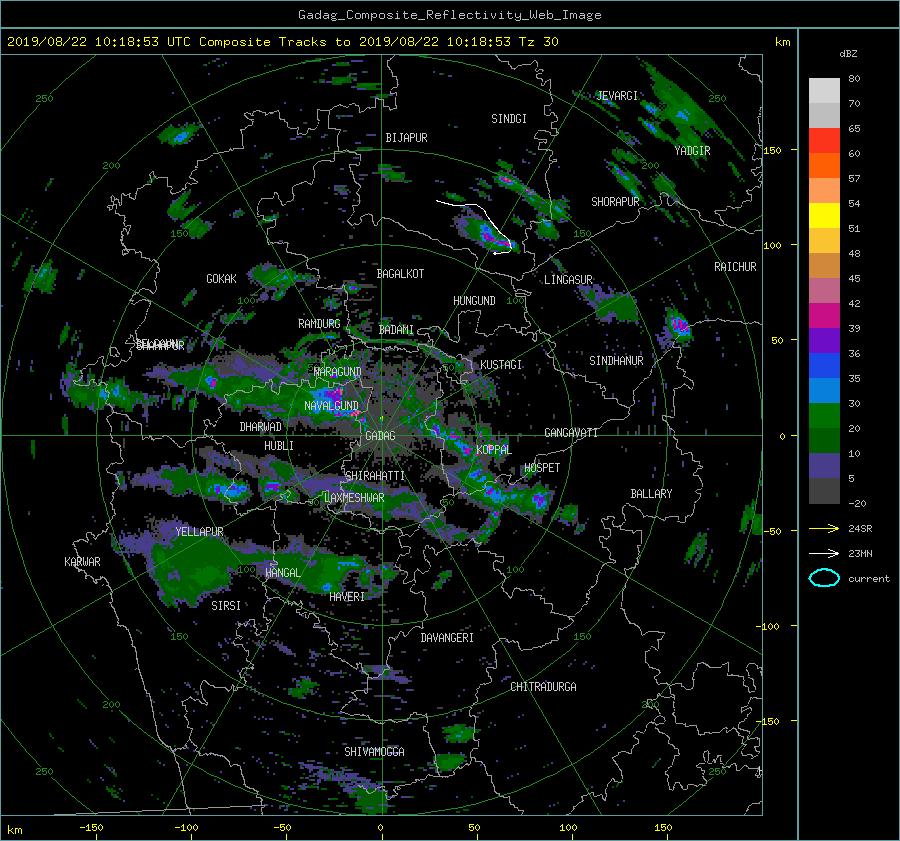Click the white 23MN track arrow legend
The width and height of the screenshot is (900, 841).
coord(824,553)
